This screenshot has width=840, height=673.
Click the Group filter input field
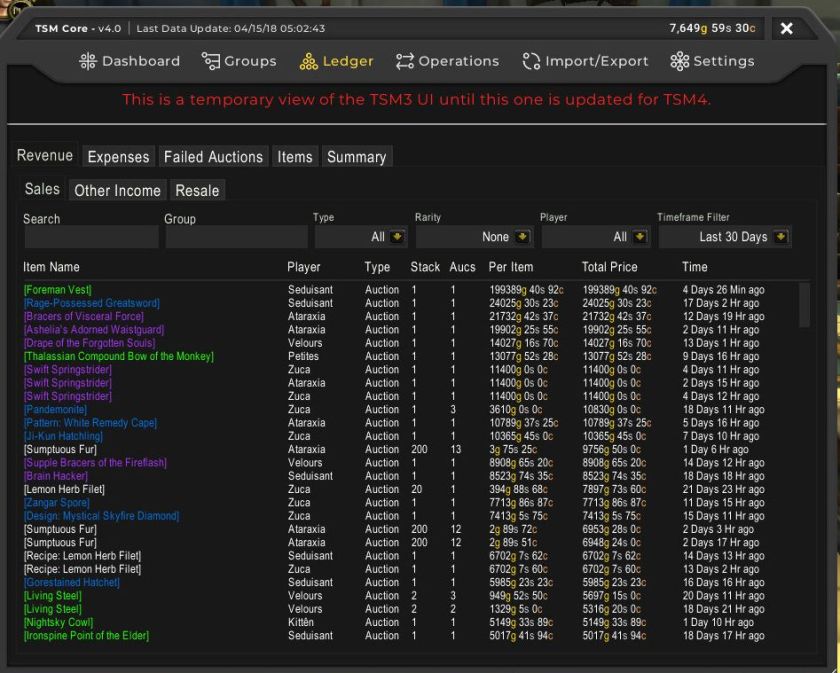236,237
